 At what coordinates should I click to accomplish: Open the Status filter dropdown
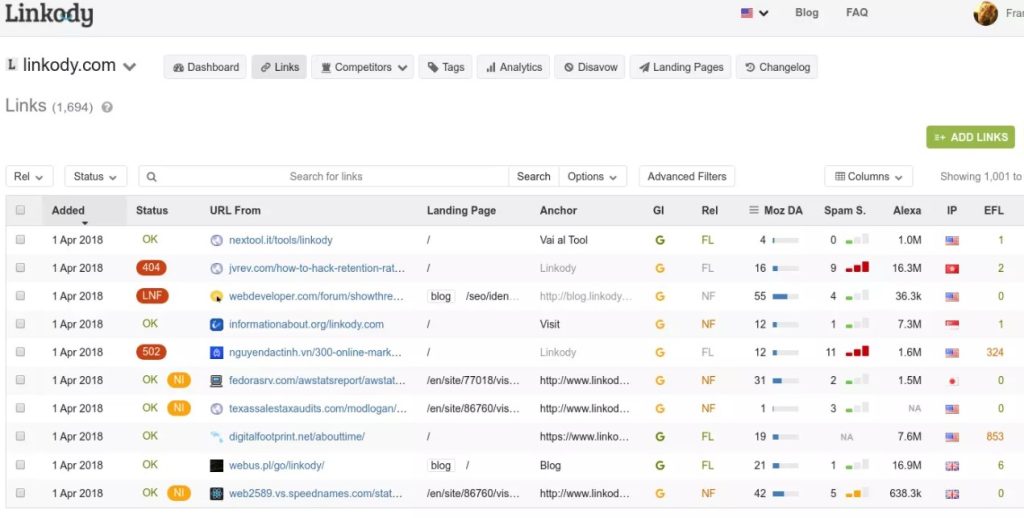[95, 176]
